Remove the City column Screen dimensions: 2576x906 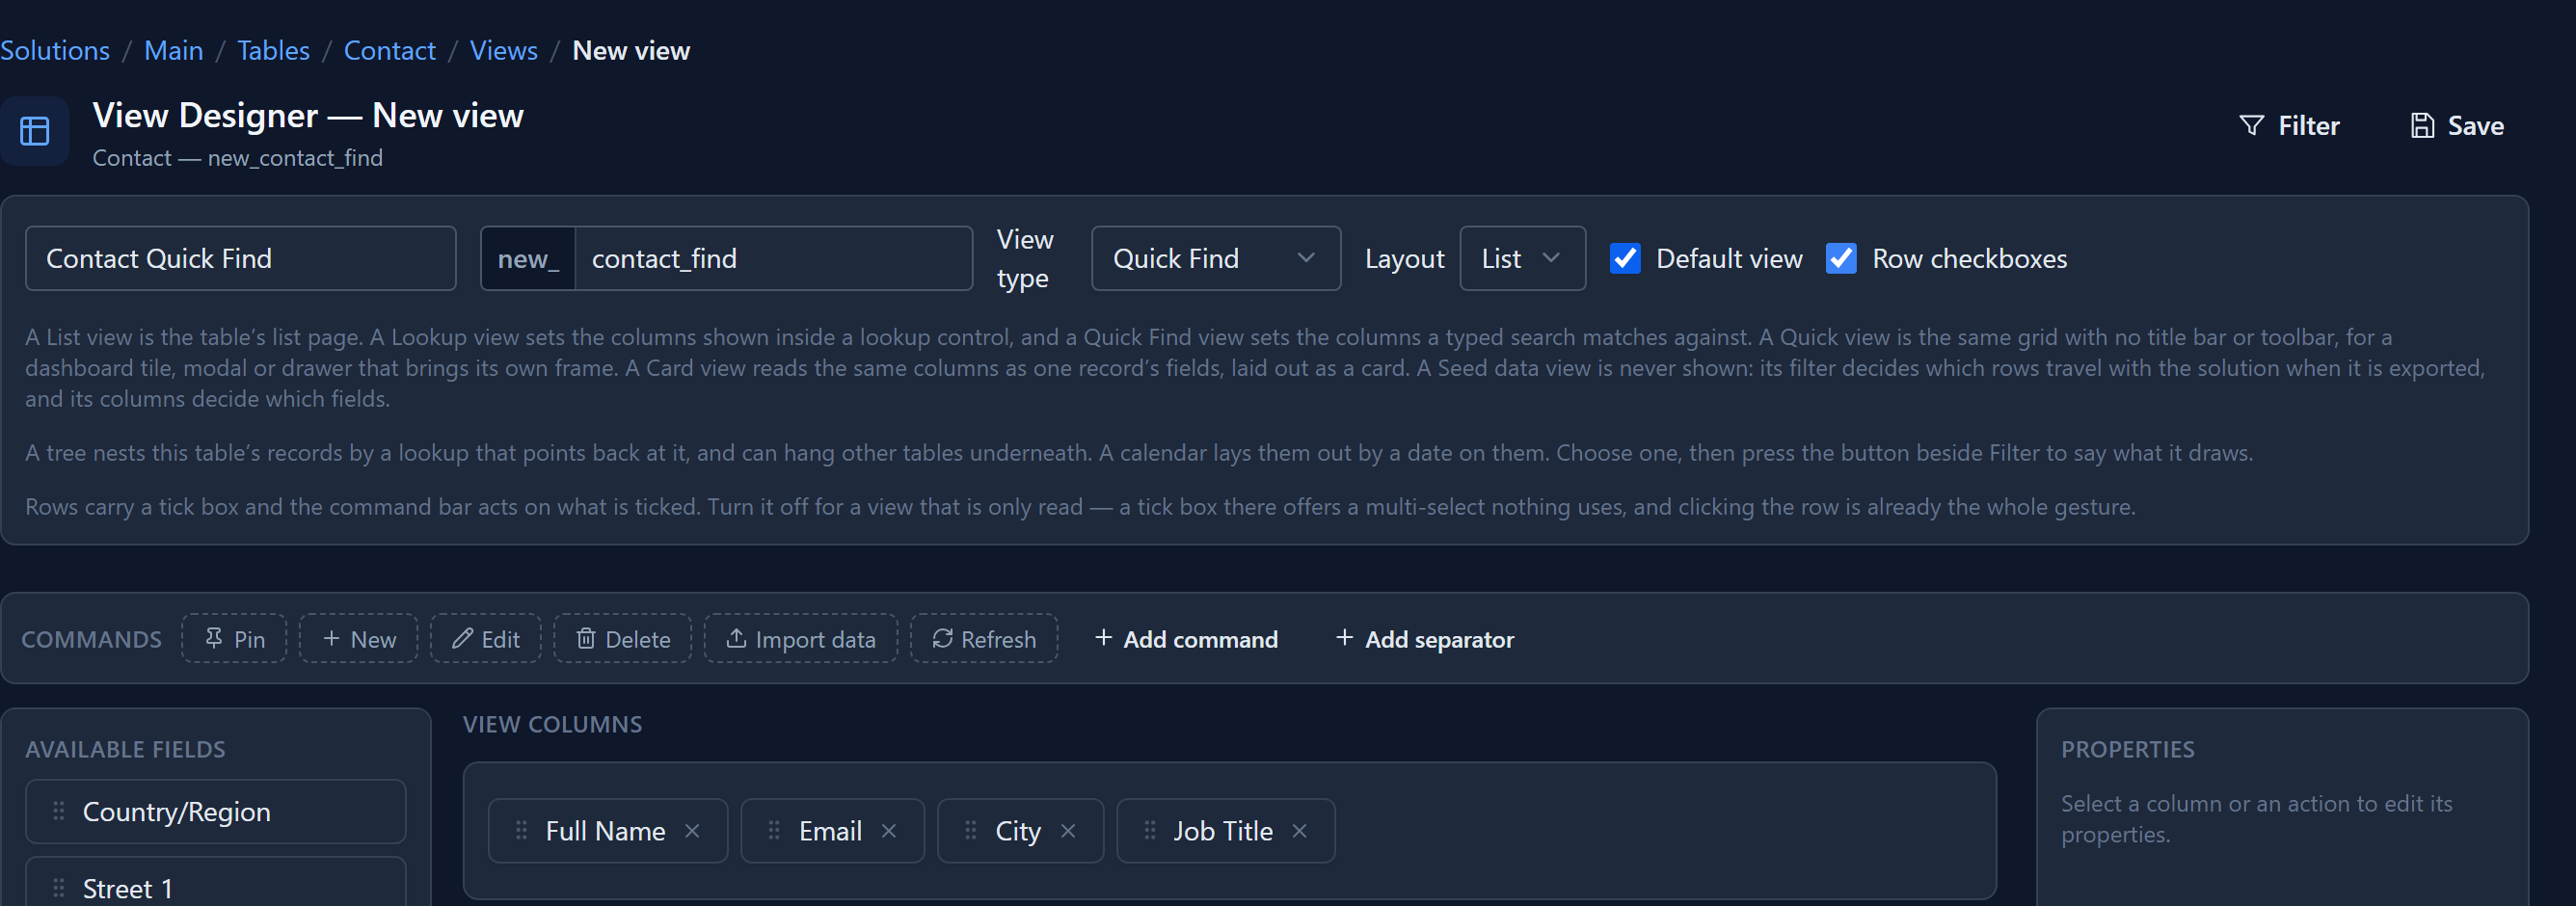point(1068,831)
